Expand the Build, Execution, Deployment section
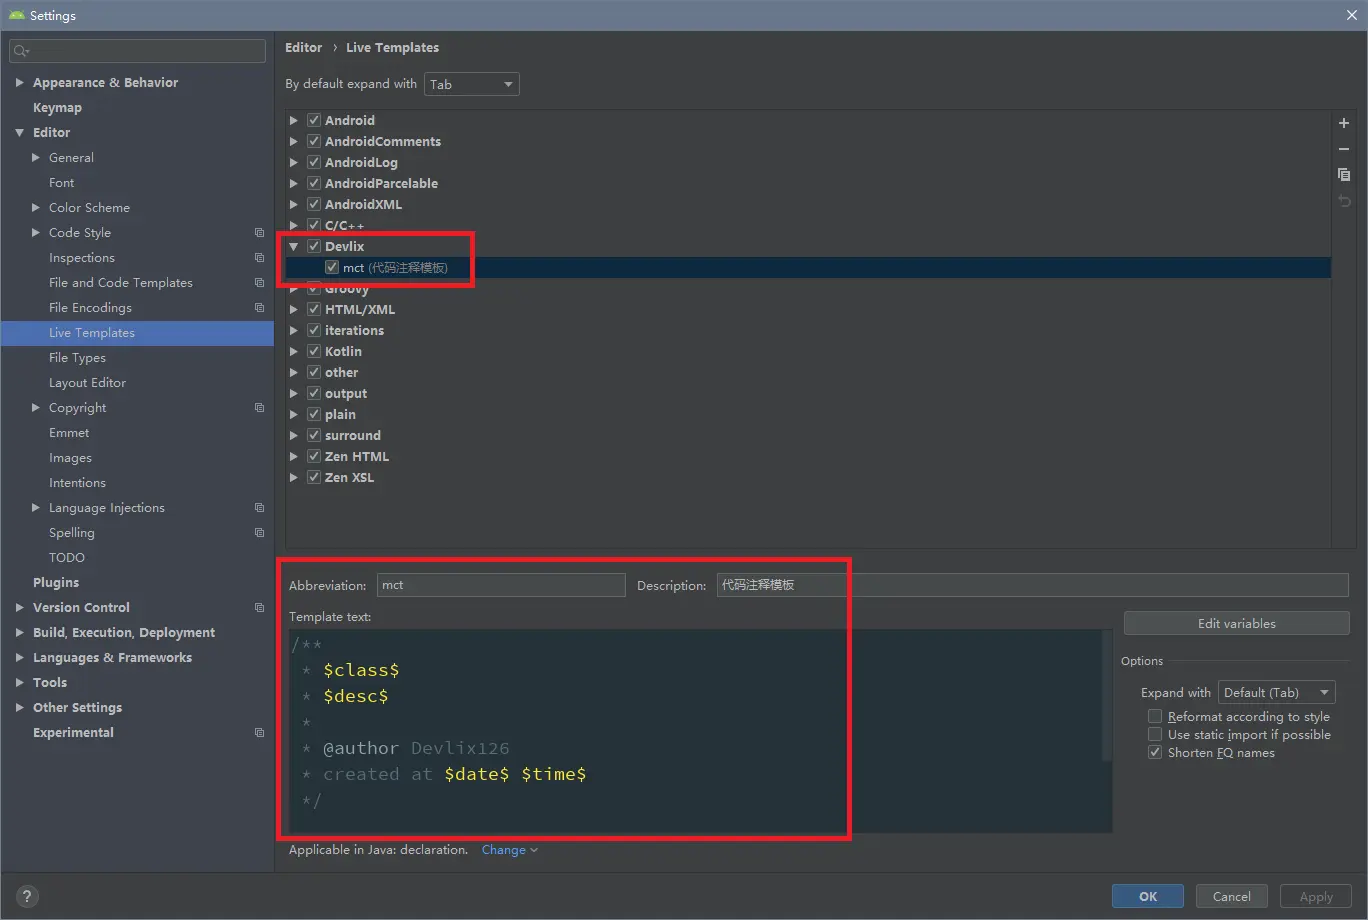 [x=19, y=633]
